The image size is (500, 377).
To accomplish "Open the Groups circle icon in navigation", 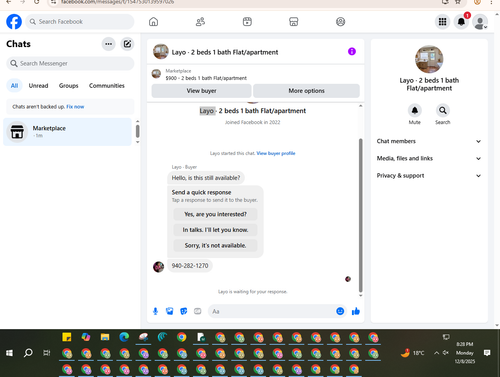I will (340, 22).
